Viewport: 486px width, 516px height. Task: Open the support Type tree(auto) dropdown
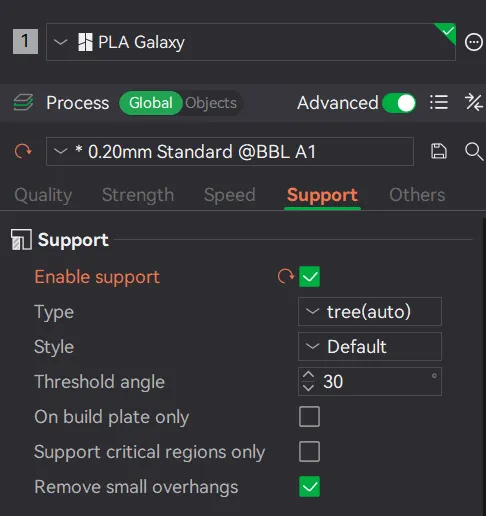click(x=370, y=312)
